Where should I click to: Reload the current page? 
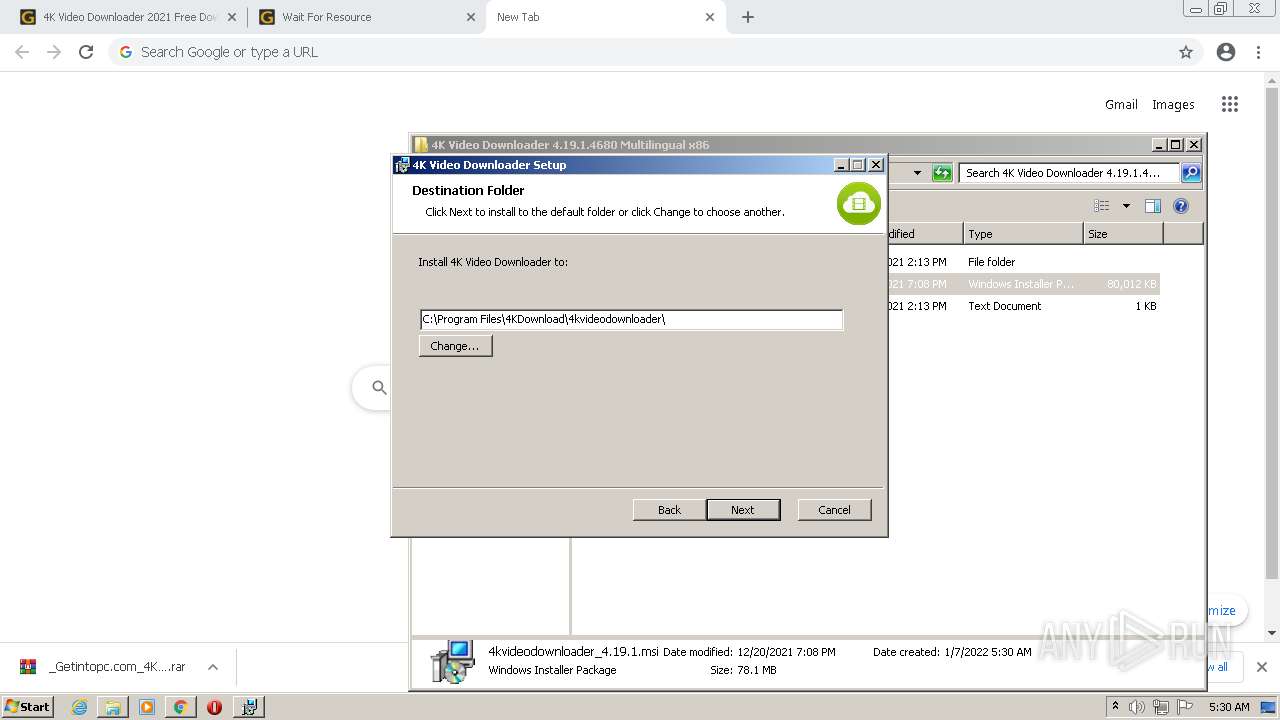click(86, 52)
